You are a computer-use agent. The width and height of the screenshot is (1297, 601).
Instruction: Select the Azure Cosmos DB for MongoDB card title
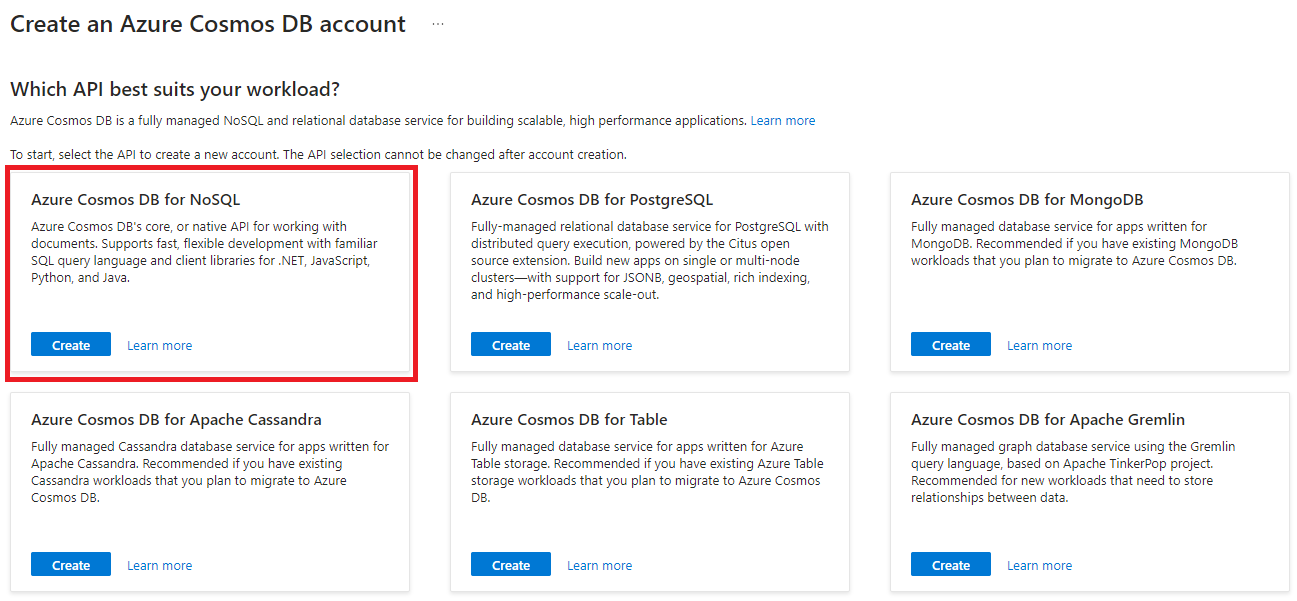point(1026,199)
